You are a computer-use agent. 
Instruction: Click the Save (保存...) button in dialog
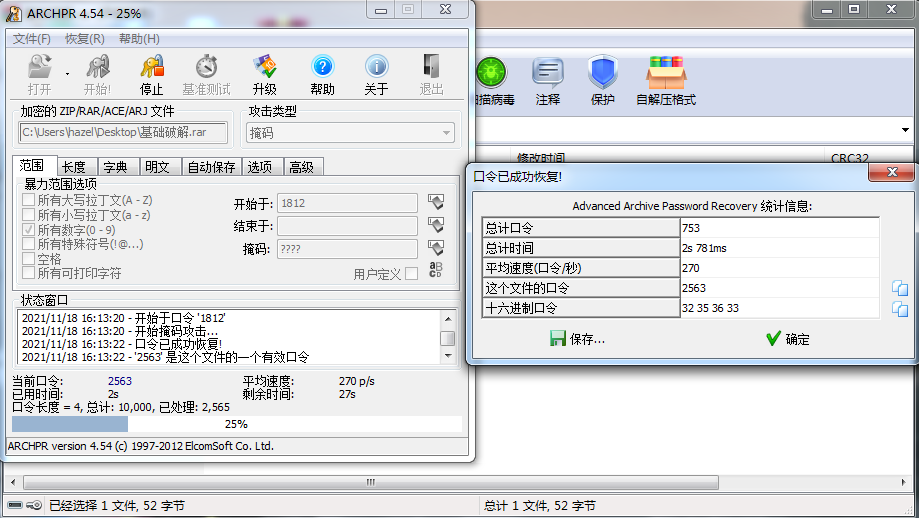pos(577,339)
